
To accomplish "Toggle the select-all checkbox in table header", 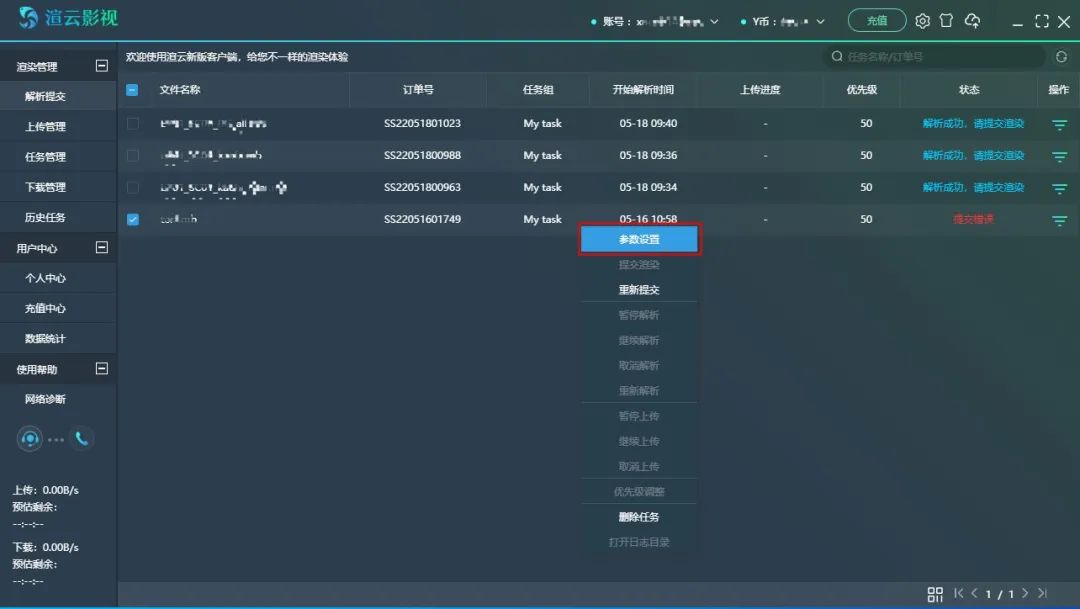I will coord(133,90).
